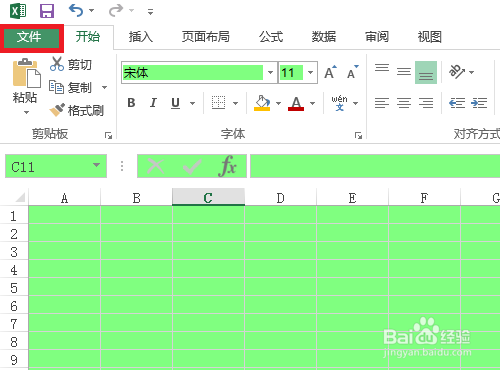Activate 格式刷 format painter
This screenshot has width=500, height=370.
click(x=76, y=110)
